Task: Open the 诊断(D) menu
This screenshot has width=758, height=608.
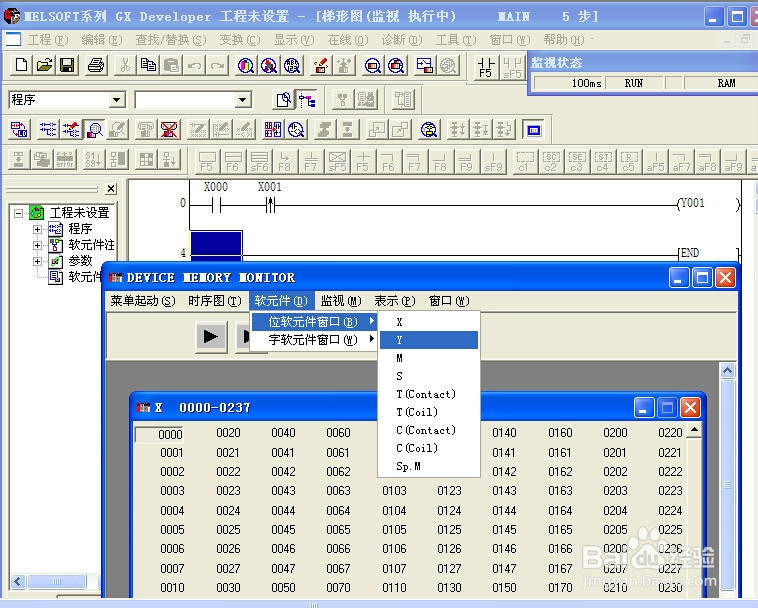Action: (402, 40)
